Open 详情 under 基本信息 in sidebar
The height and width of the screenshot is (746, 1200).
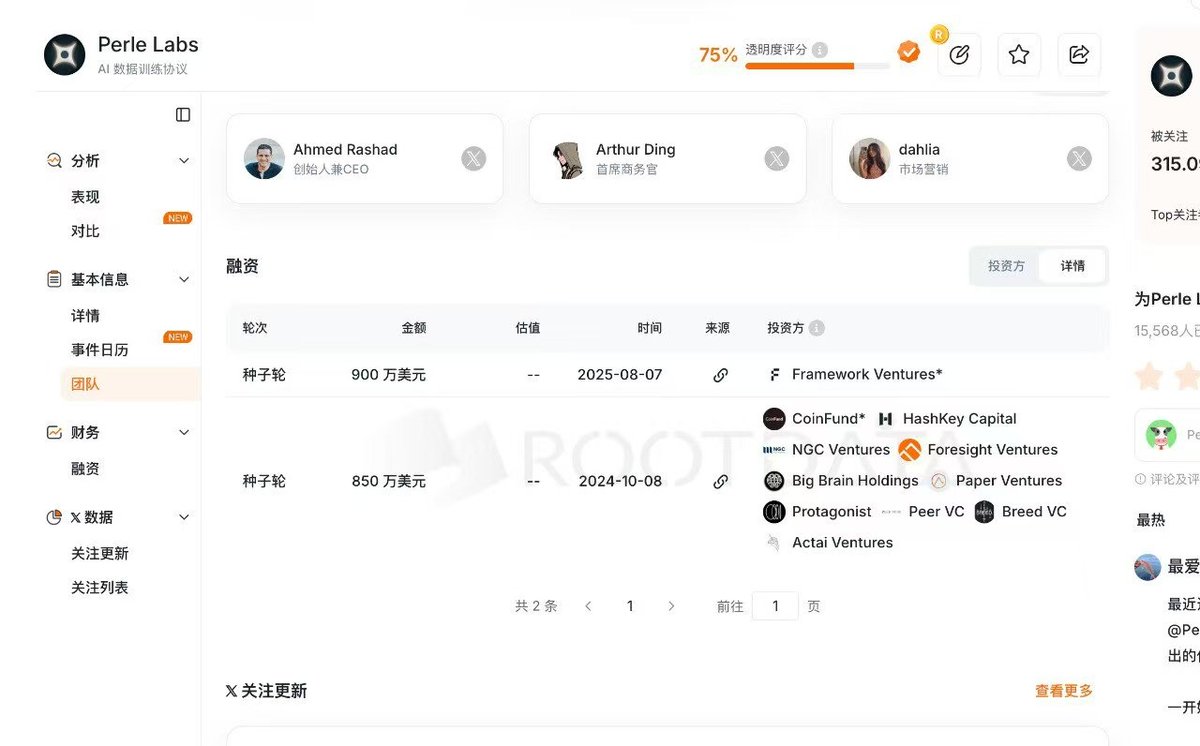click(x=85, y=316)
